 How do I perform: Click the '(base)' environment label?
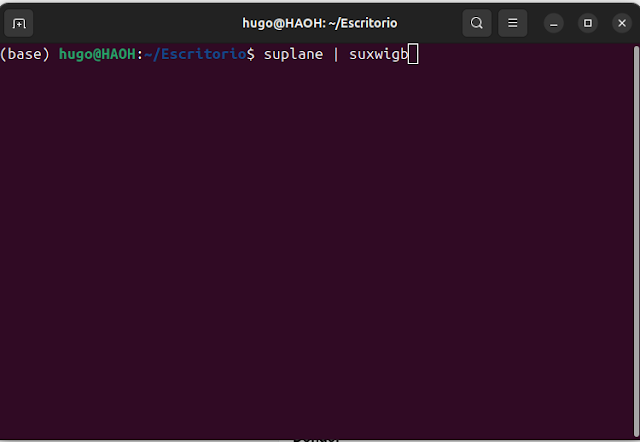click(24, 54)
